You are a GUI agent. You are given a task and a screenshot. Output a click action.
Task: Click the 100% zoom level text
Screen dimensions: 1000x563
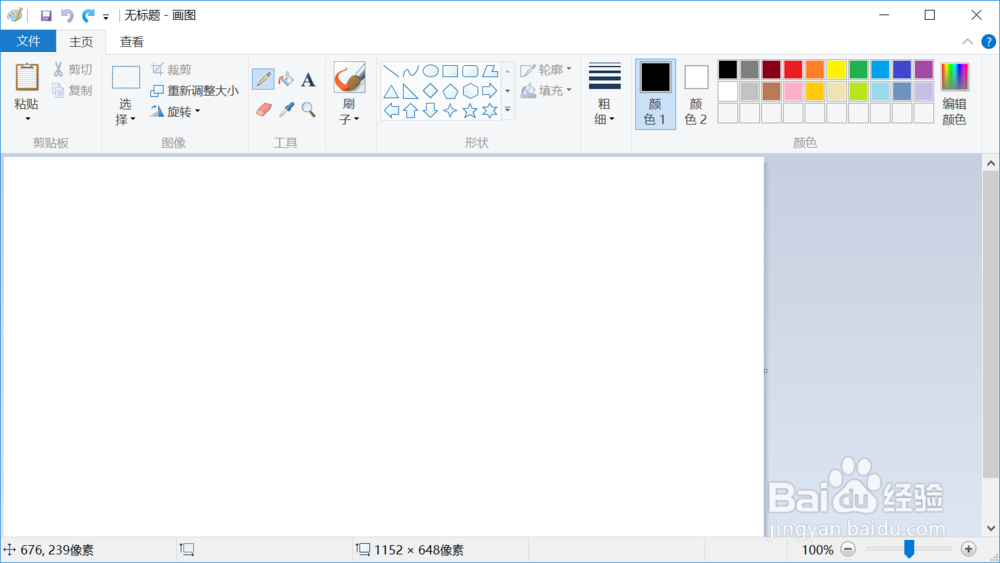[x=817, y=550]
